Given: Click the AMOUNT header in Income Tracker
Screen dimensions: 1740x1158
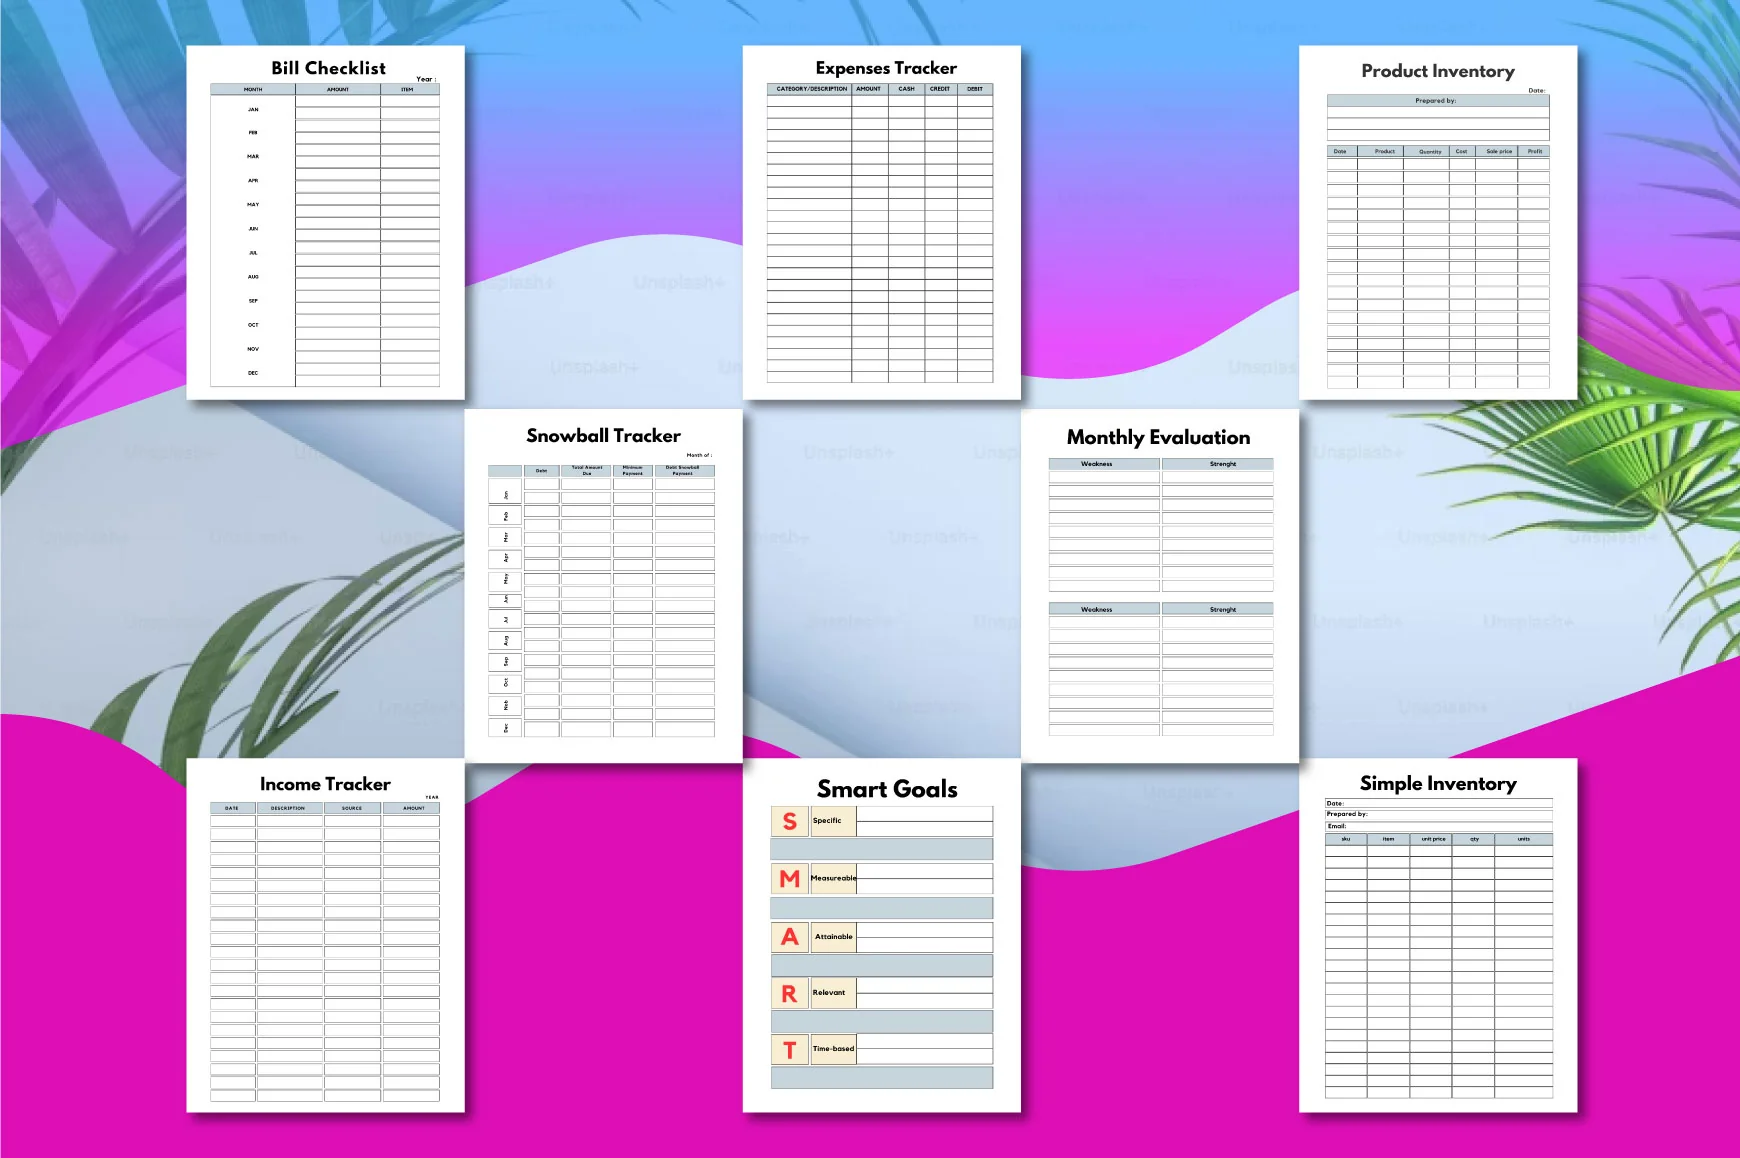Looking at the screenshot, I should coord(411,808).
